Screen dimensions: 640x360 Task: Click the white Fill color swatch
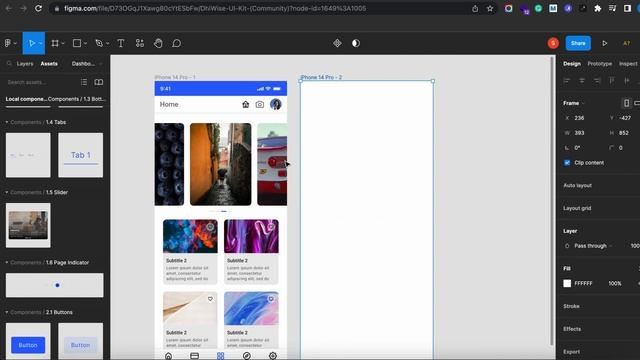[567, 283]
